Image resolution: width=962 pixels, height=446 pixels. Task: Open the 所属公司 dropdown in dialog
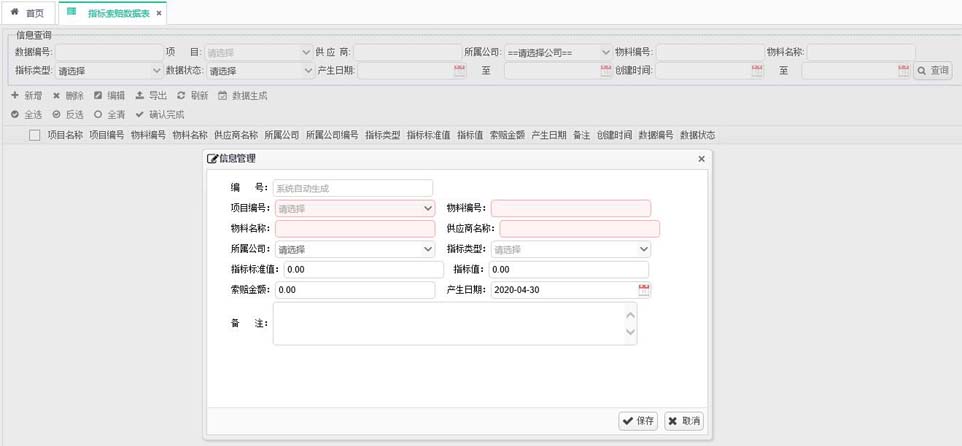coord(428,249)
